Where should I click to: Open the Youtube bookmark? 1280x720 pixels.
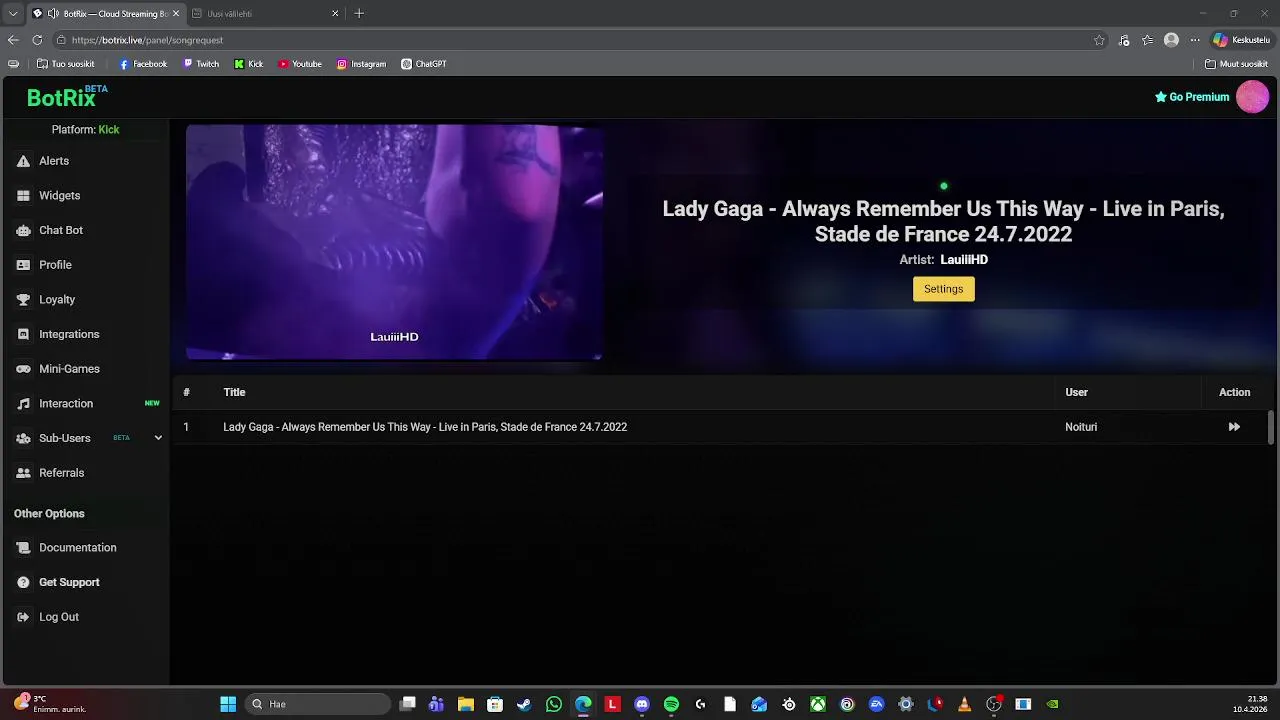click(300, 64)
